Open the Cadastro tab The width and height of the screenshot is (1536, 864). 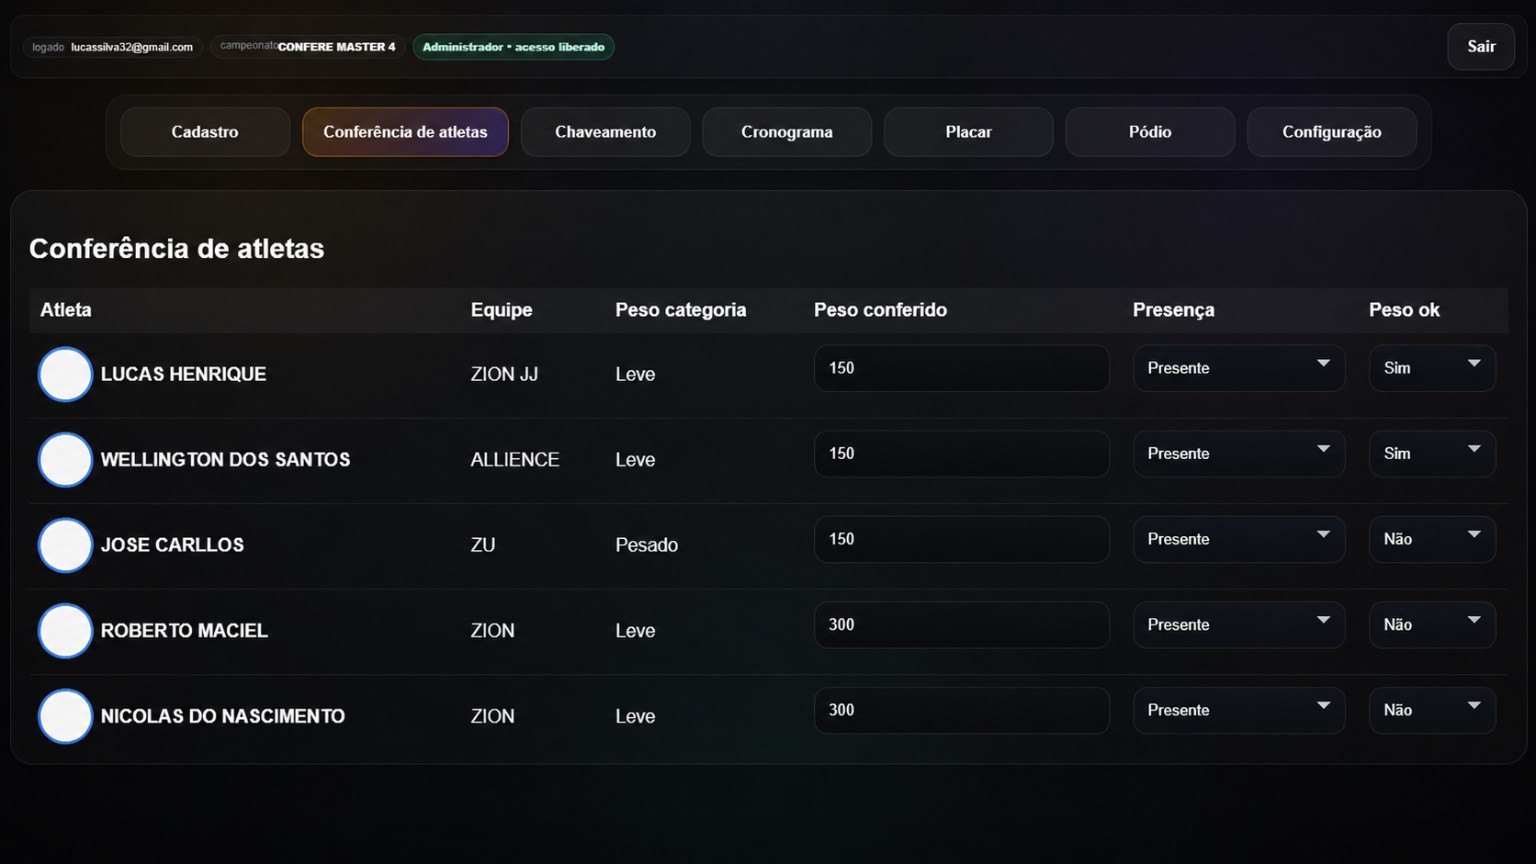point(205,132)
